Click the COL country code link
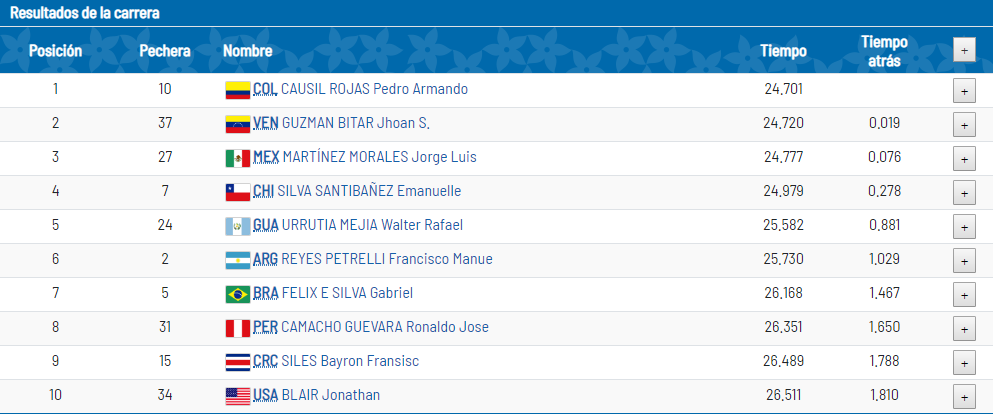Screen dimensions: 993x414 (x=265, y=89)
